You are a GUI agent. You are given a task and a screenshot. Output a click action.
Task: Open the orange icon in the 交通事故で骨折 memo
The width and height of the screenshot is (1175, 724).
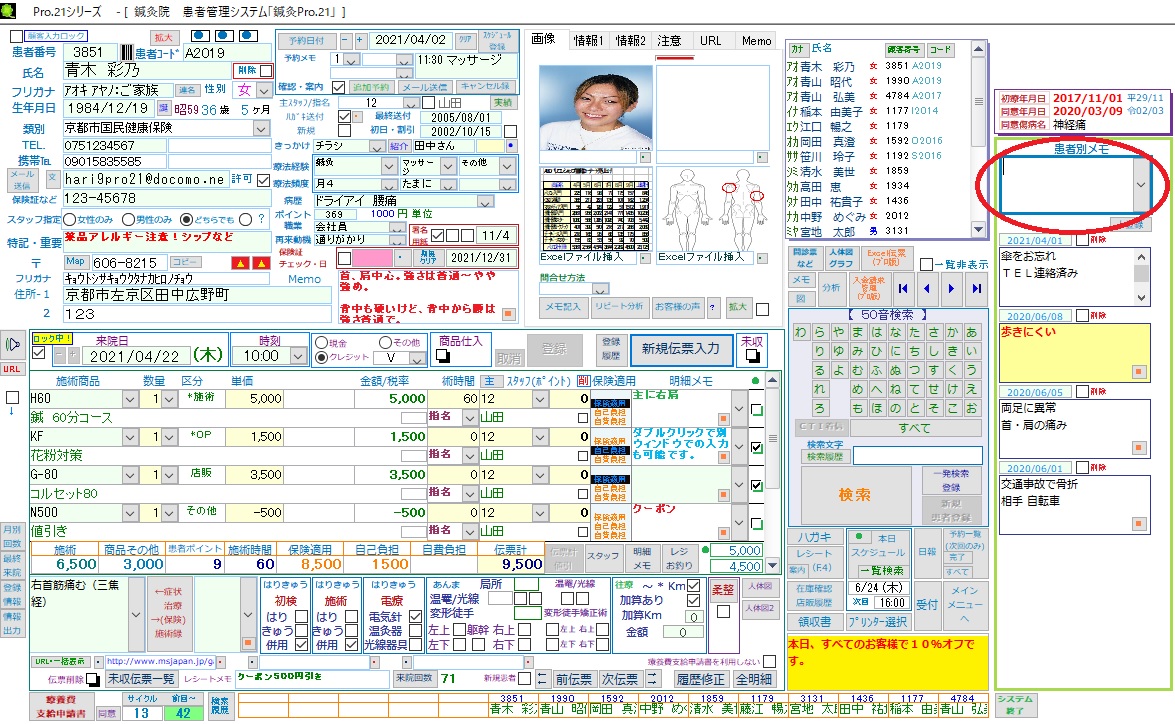(1139, 524)
